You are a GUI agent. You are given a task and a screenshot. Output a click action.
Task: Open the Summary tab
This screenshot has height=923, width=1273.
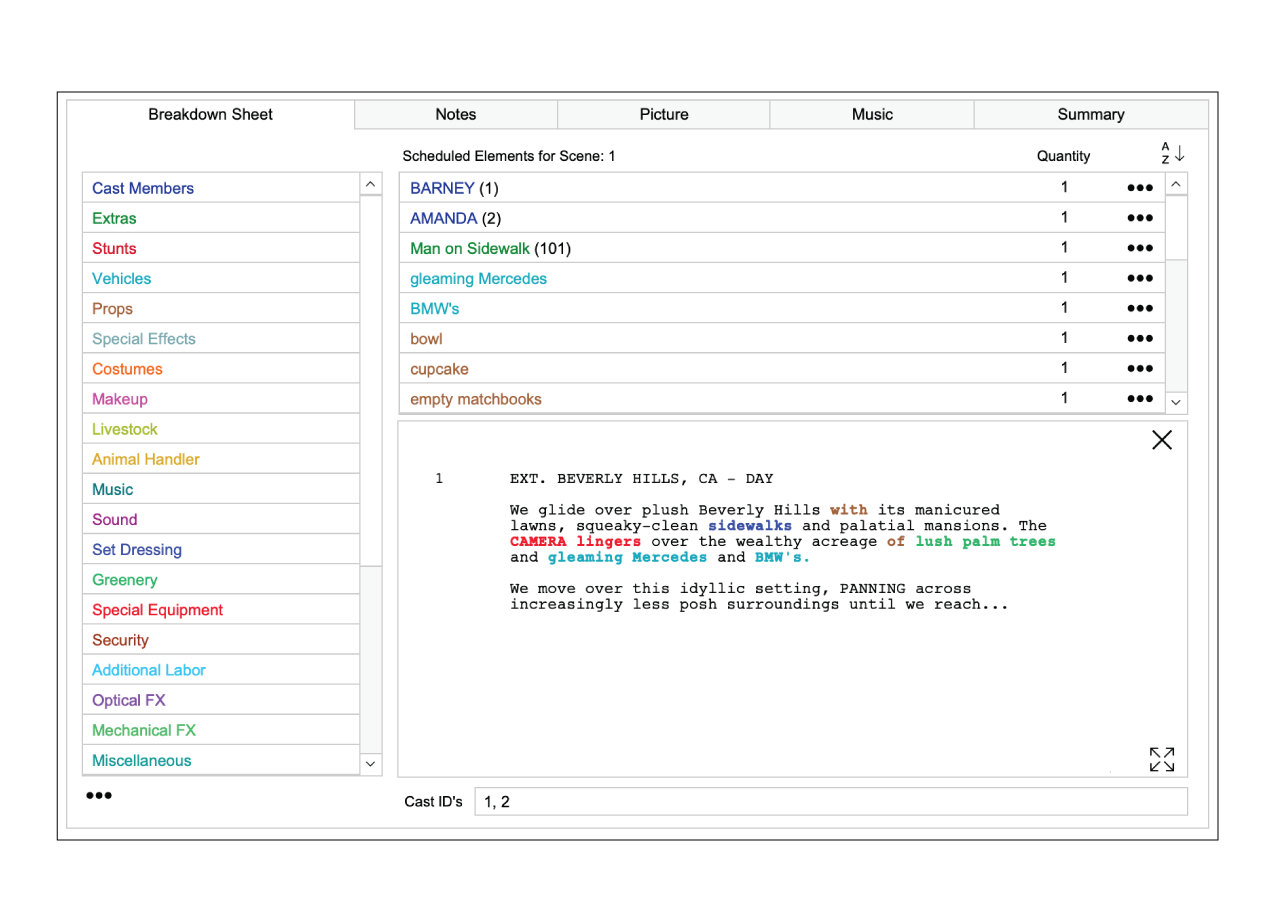coord(1090,114)
